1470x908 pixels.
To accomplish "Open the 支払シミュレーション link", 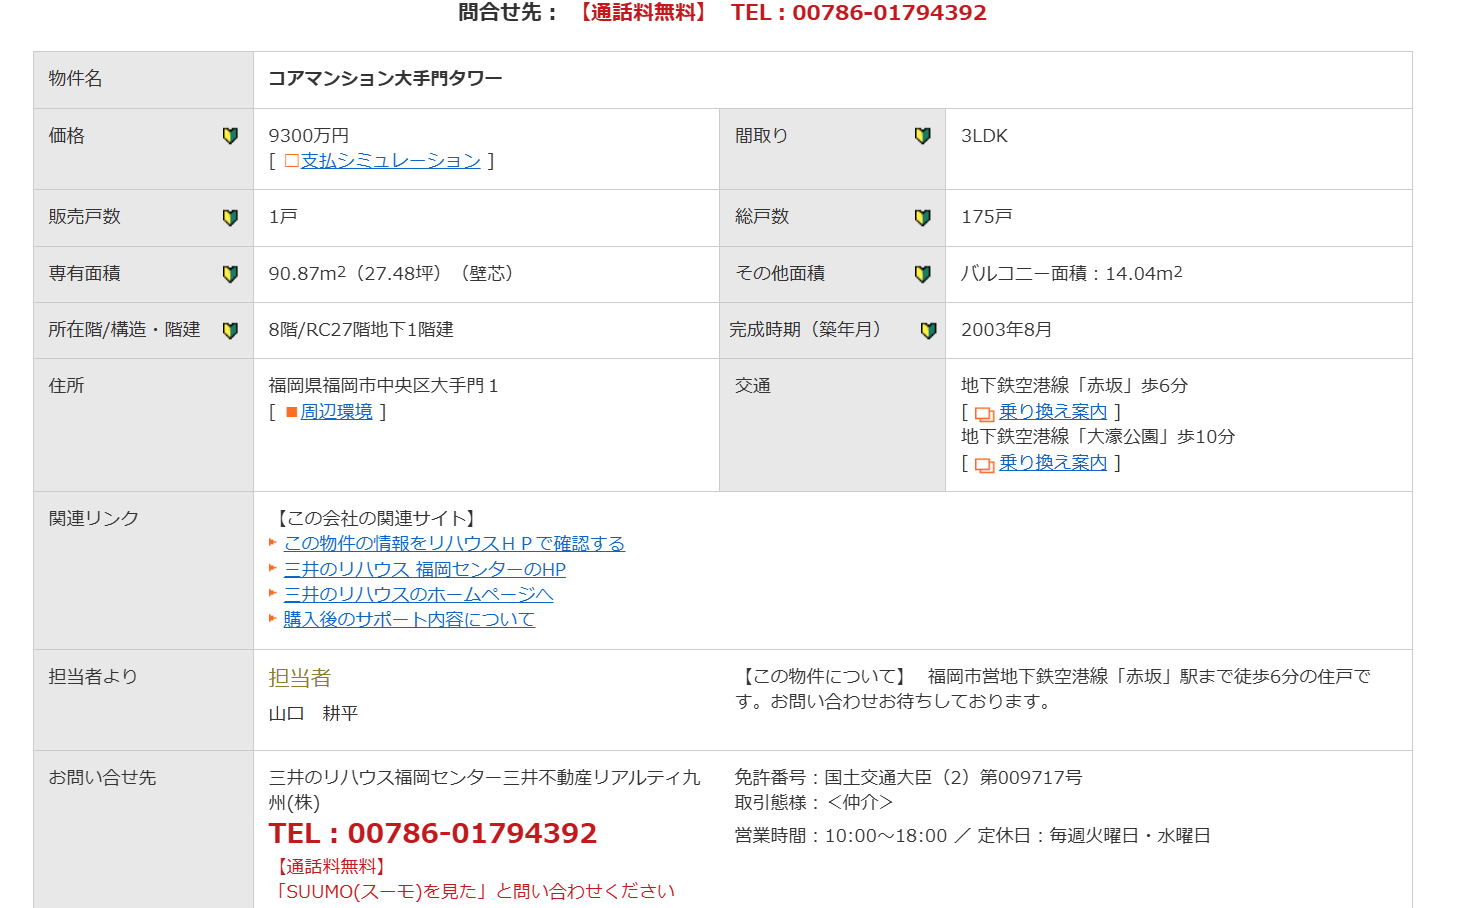I will coord(390,161).
